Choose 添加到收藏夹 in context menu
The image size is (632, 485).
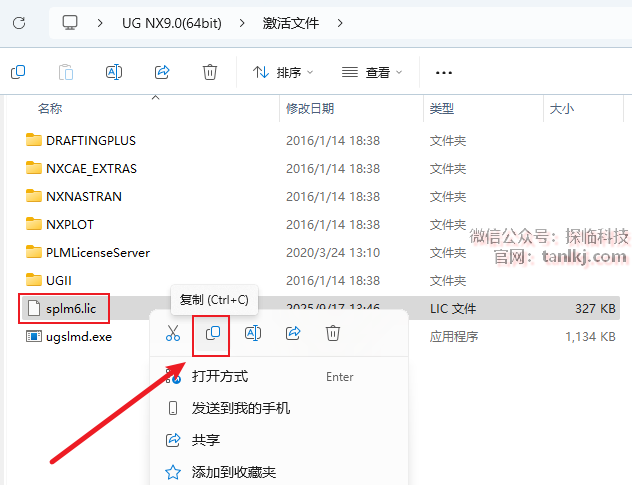[x=279, y=472]
